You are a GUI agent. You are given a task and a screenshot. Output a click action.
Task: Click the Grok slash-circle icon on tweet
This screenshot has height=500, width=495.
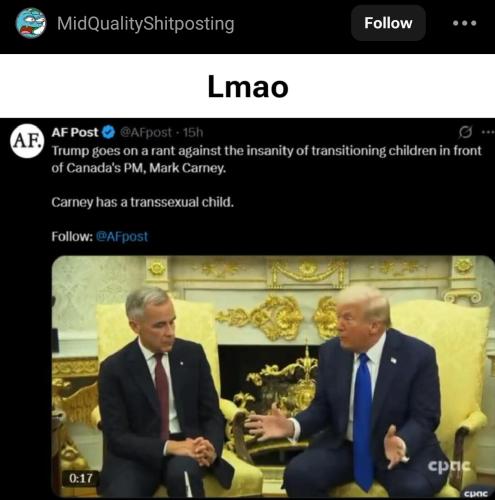coord(465,132)
